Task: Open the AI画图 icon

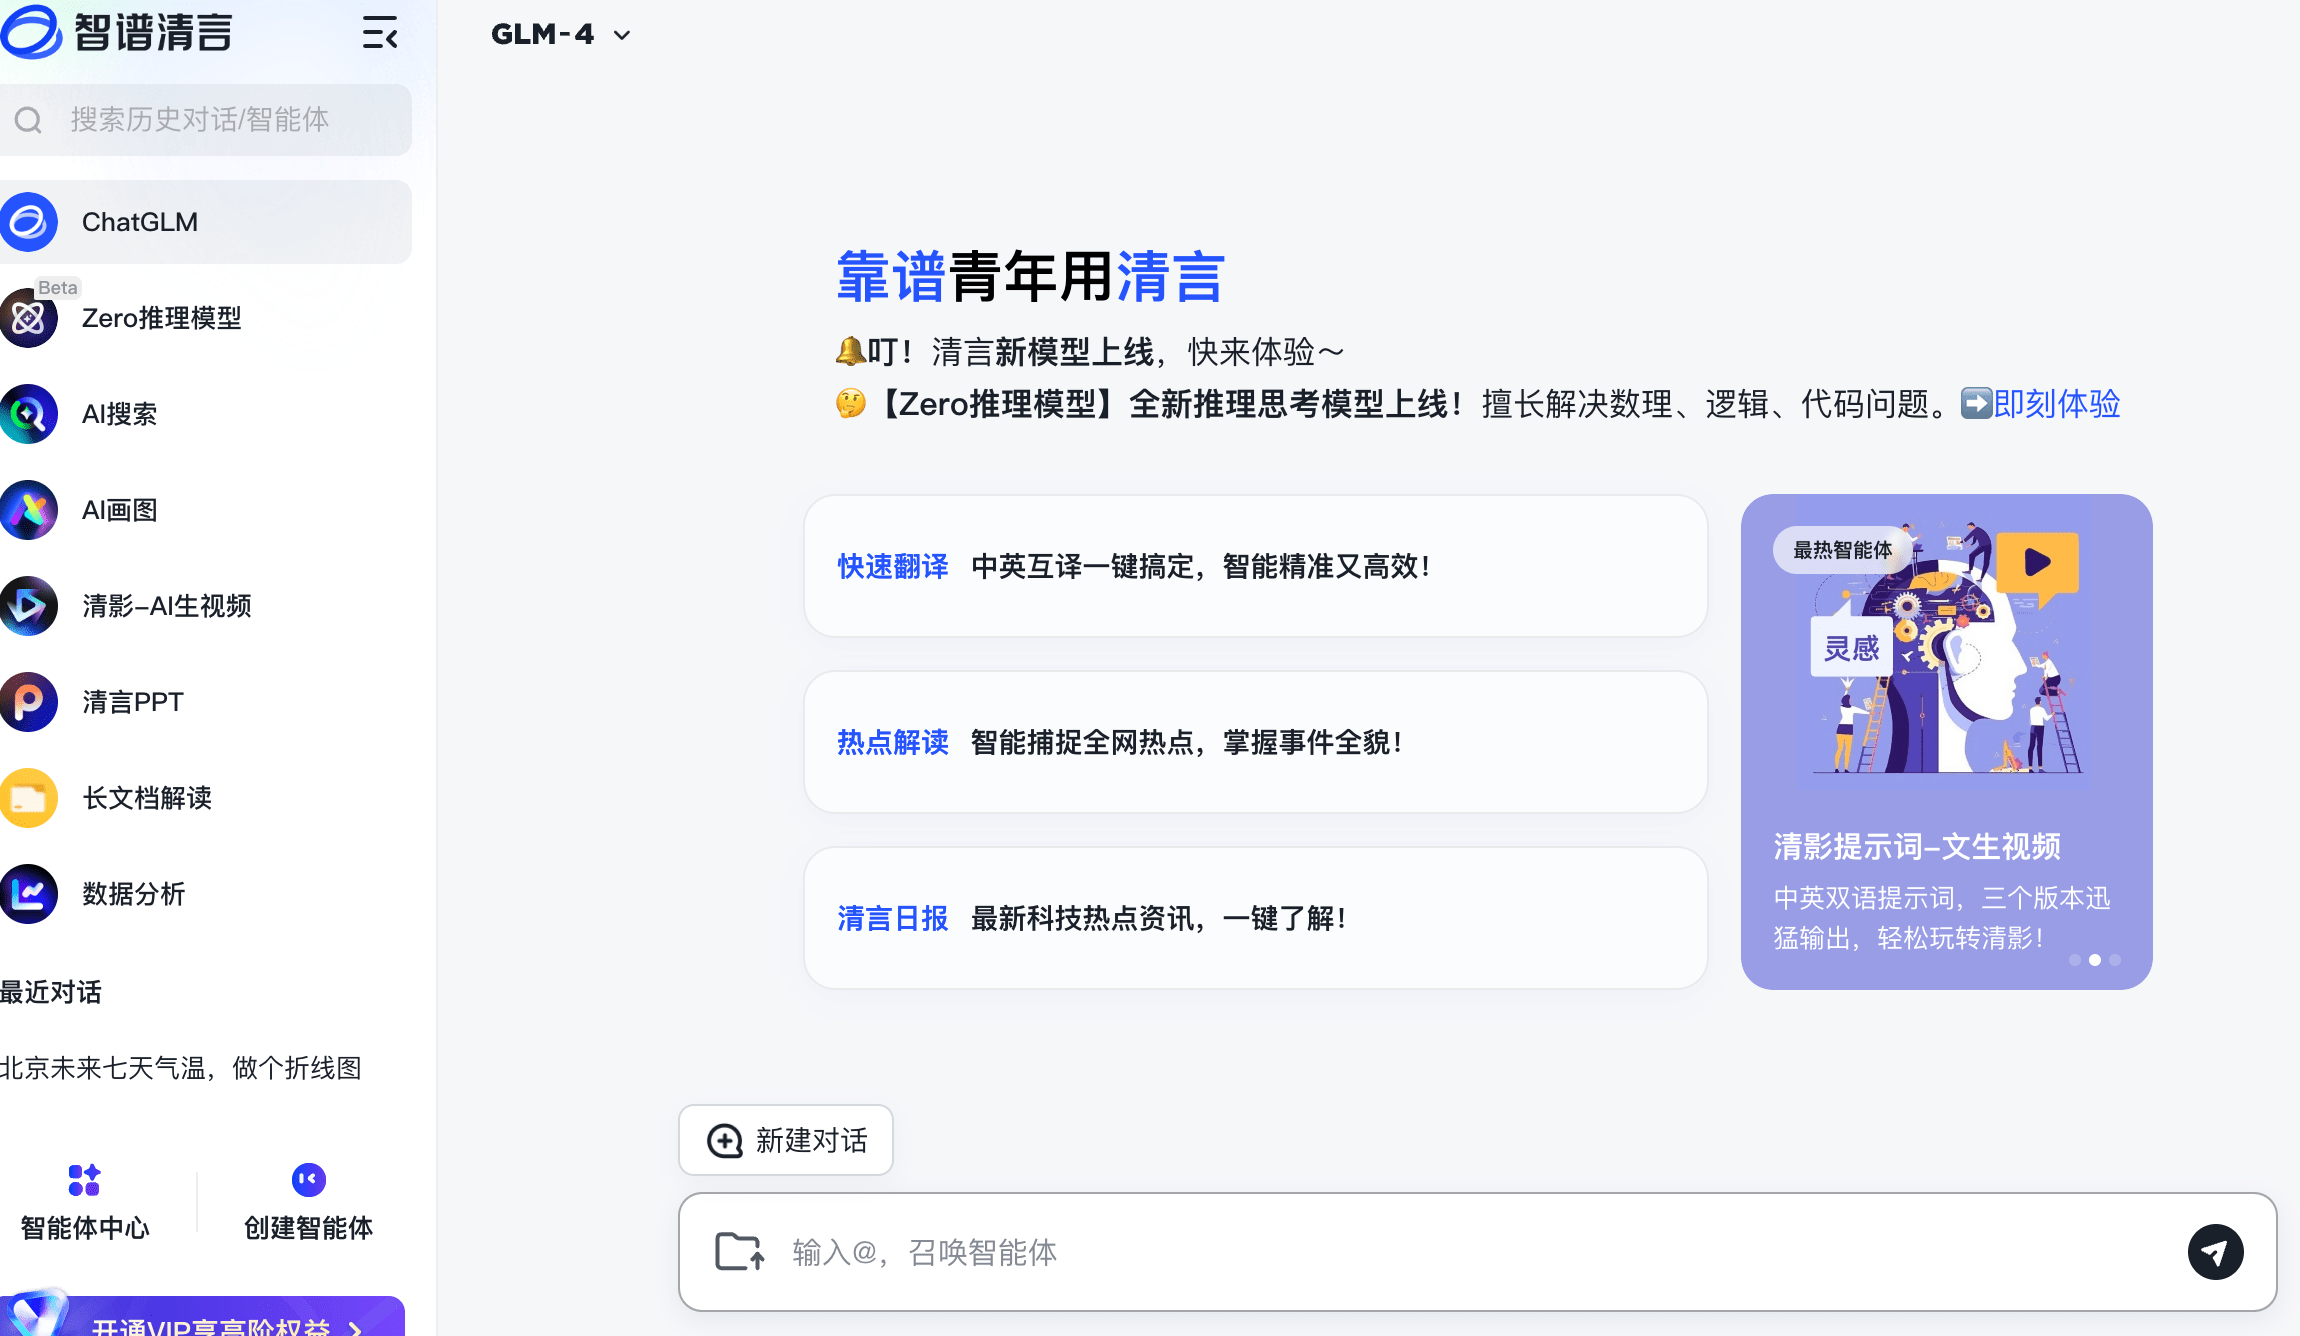Action: 28,510
